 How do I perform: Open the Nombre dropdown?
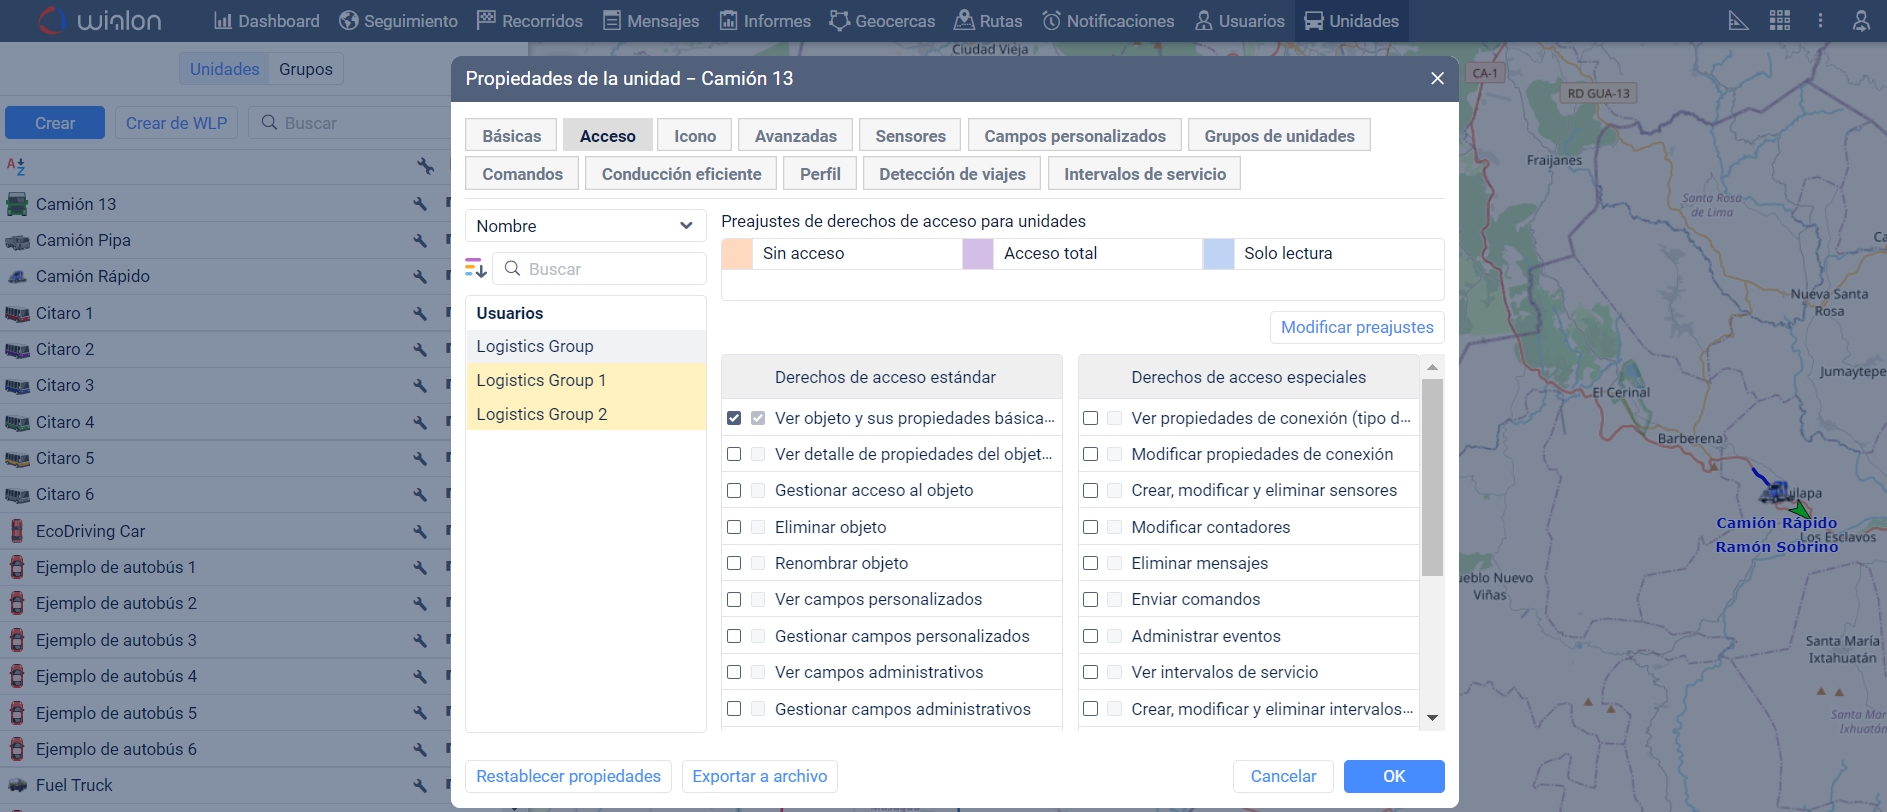pos(585,226)
